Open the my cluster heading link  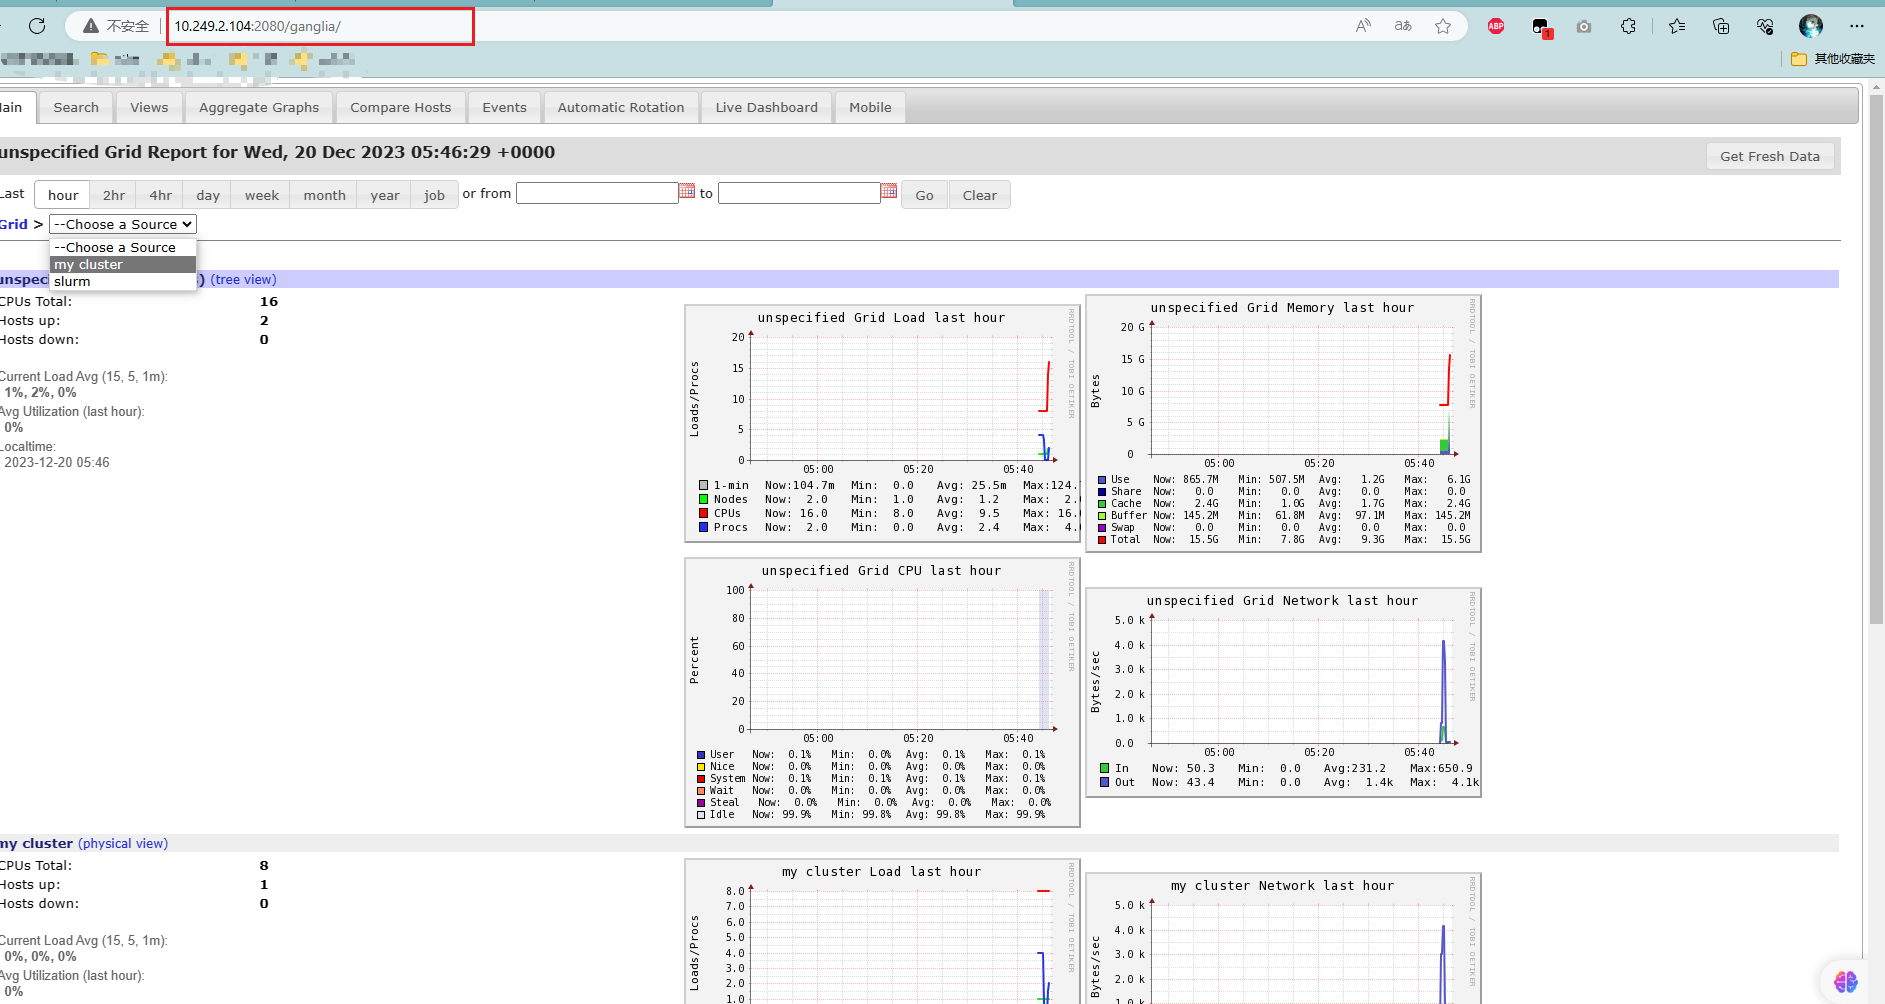(x=37, y=843)
